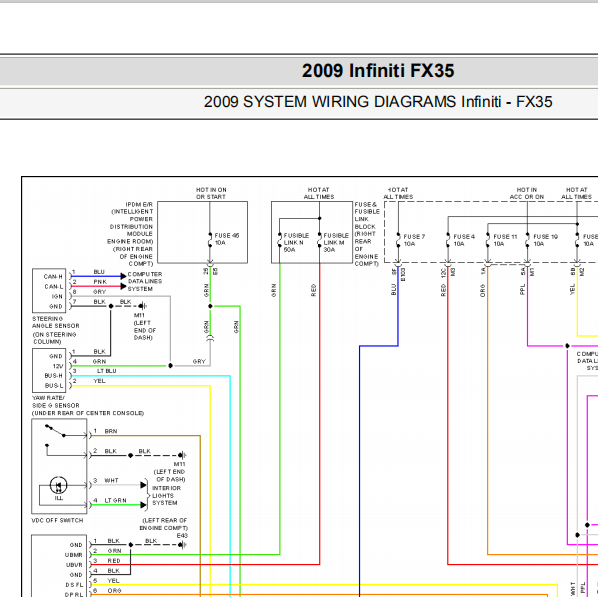The width and height of the screenshot is (598, 597).
Task: Click the "DP RL" terminal label
Action: (74, 595)
